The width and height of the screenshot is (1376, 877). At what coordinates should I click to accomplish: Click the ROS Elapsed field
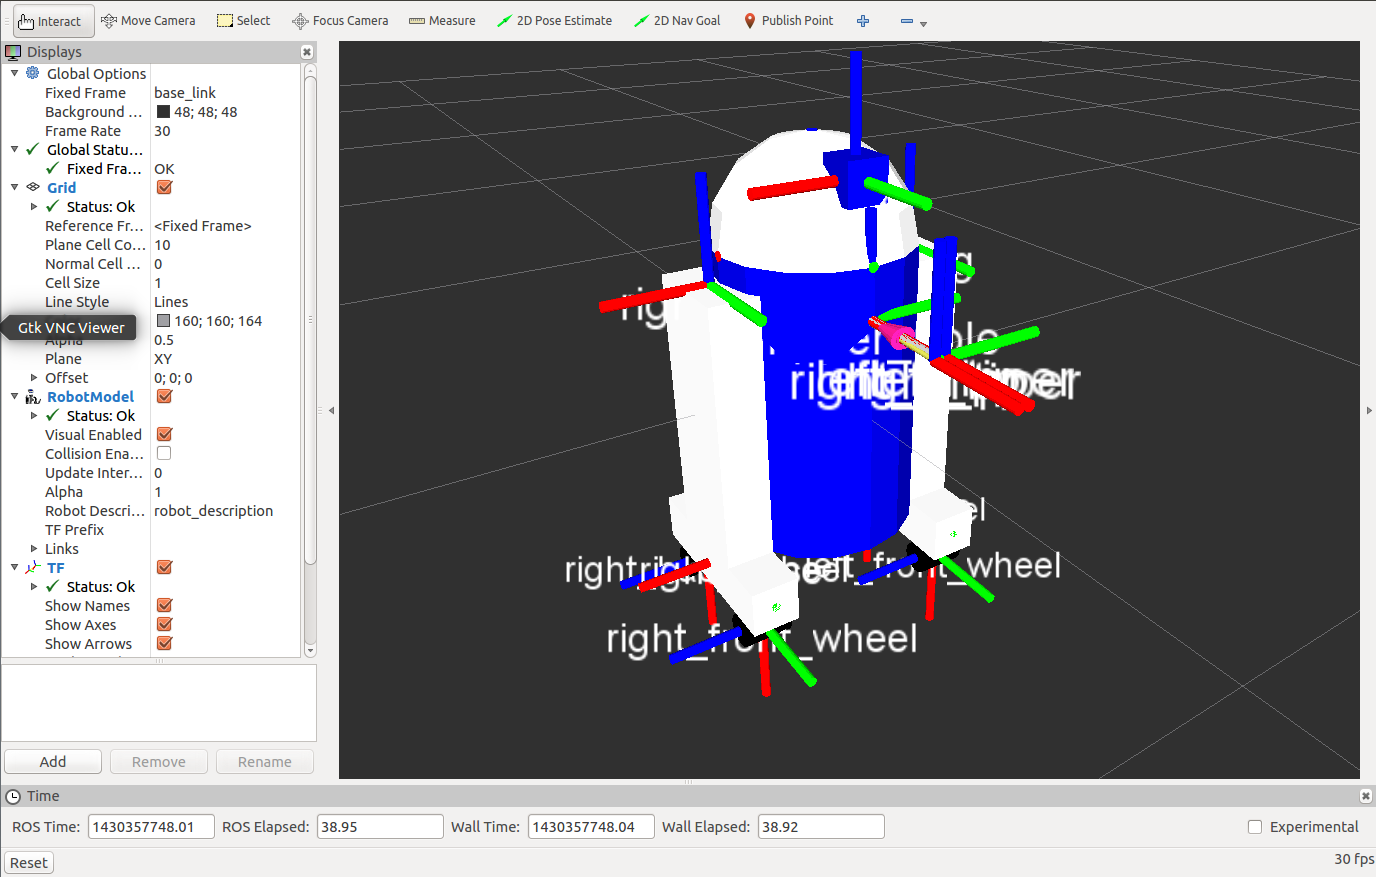coord(380,827)
